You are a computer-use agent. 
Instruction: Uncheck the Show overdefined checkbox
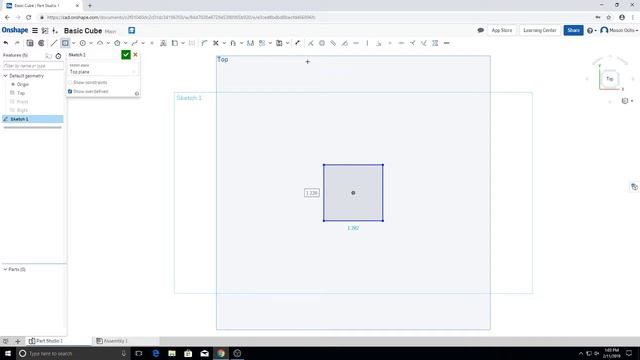pos(70,91)
